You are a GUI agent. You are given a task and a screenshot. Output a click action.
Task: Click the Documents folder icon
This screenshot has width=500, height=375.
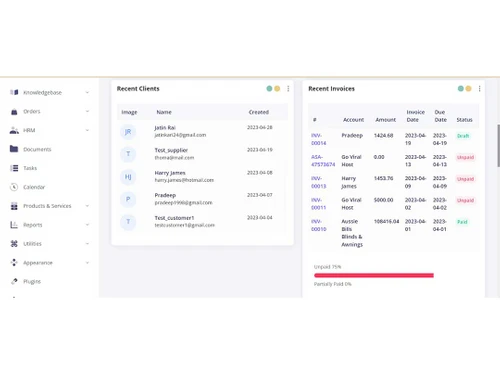[x=14, y=149]
